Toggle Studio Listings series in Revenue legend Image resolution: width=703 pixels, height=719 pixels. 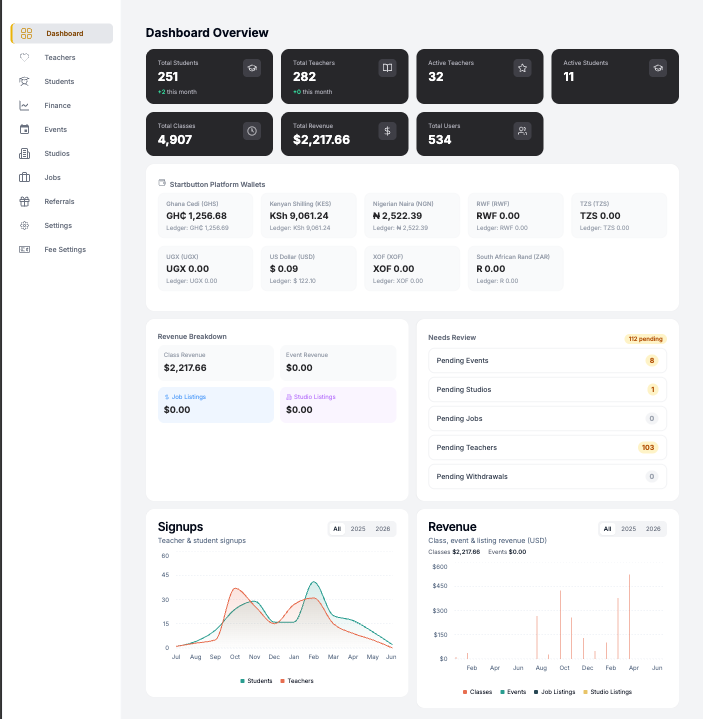tap(607, 692)
